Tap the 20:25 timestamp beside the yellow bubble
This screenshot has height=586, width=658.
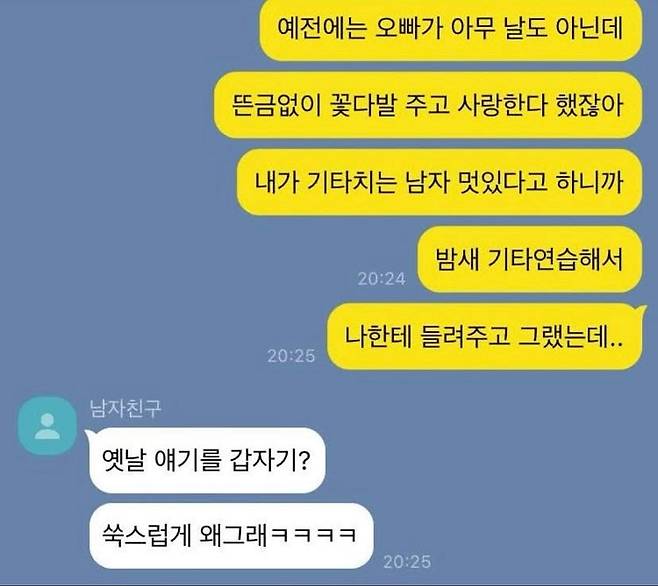[291, 356]
